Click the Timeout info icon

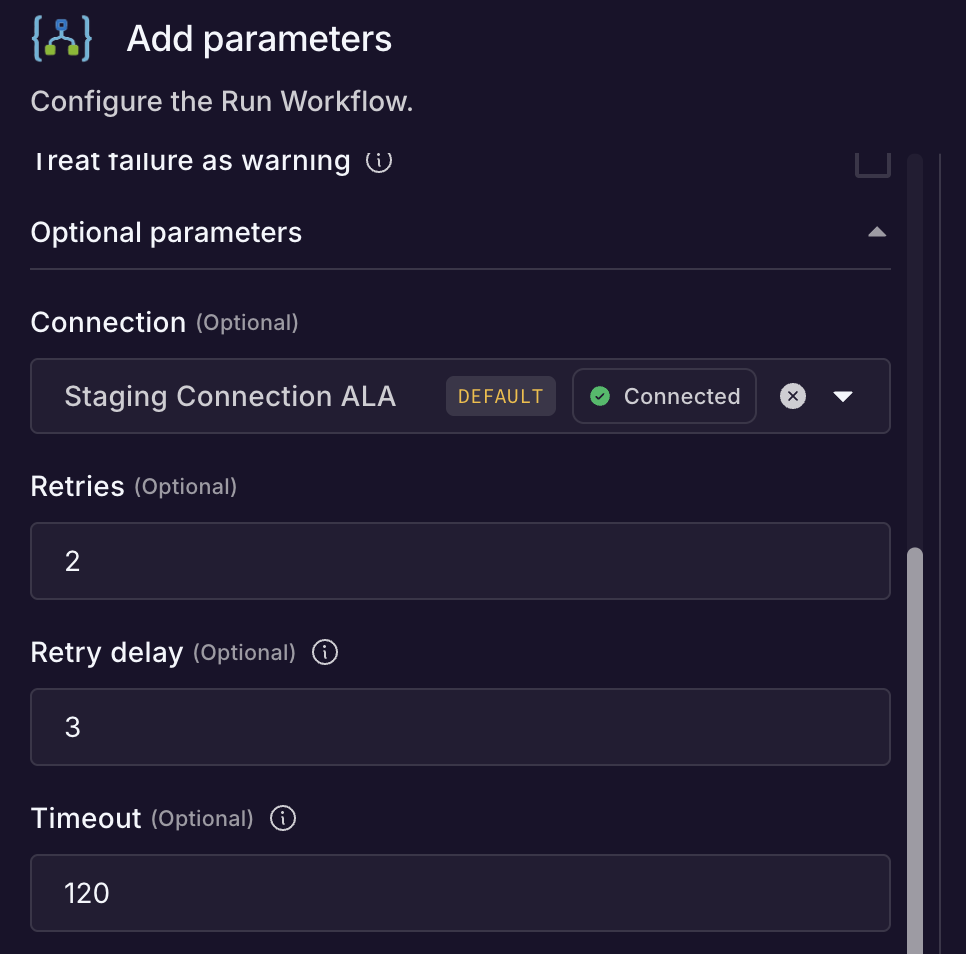pyautogui.click(x=282, y=818)
